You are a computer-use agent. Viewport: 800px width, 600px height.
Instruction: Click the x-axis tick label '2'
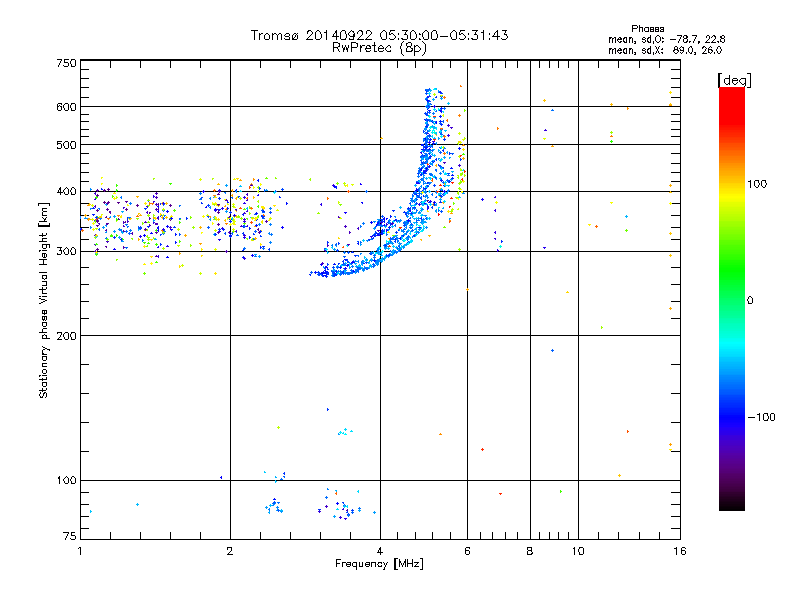[230, 551]
